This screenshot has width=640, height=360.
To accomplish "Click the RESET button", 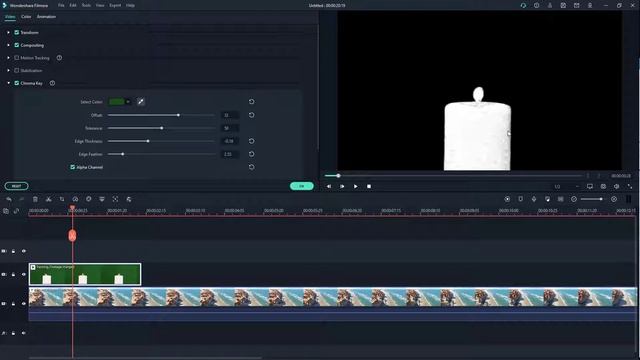I will (16, 186).
